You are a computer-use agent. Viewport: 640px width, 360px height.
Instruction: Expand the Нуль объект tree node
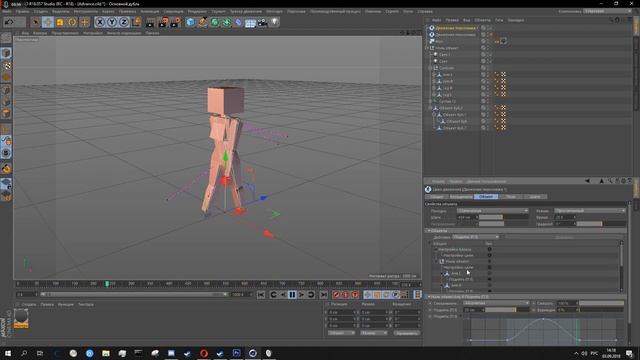tap(427, 48)
